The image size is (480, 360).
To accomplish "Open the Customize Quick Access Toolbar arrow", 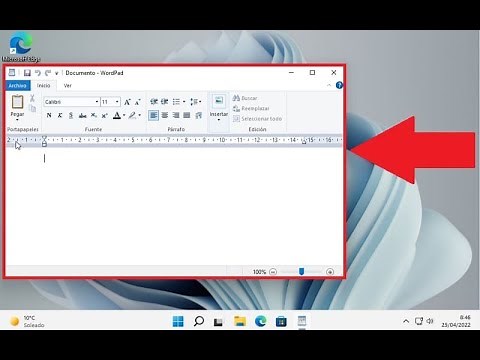I will [57, 73].
